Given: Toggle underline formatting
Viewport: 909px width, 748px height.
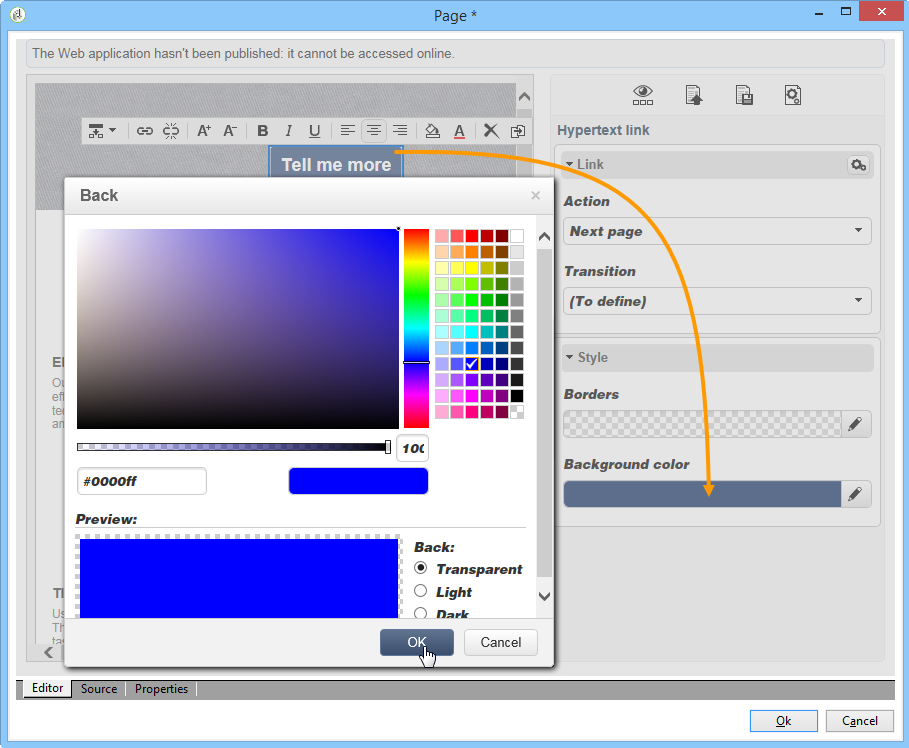Looking at the screenshot, I should click(314, 131).
